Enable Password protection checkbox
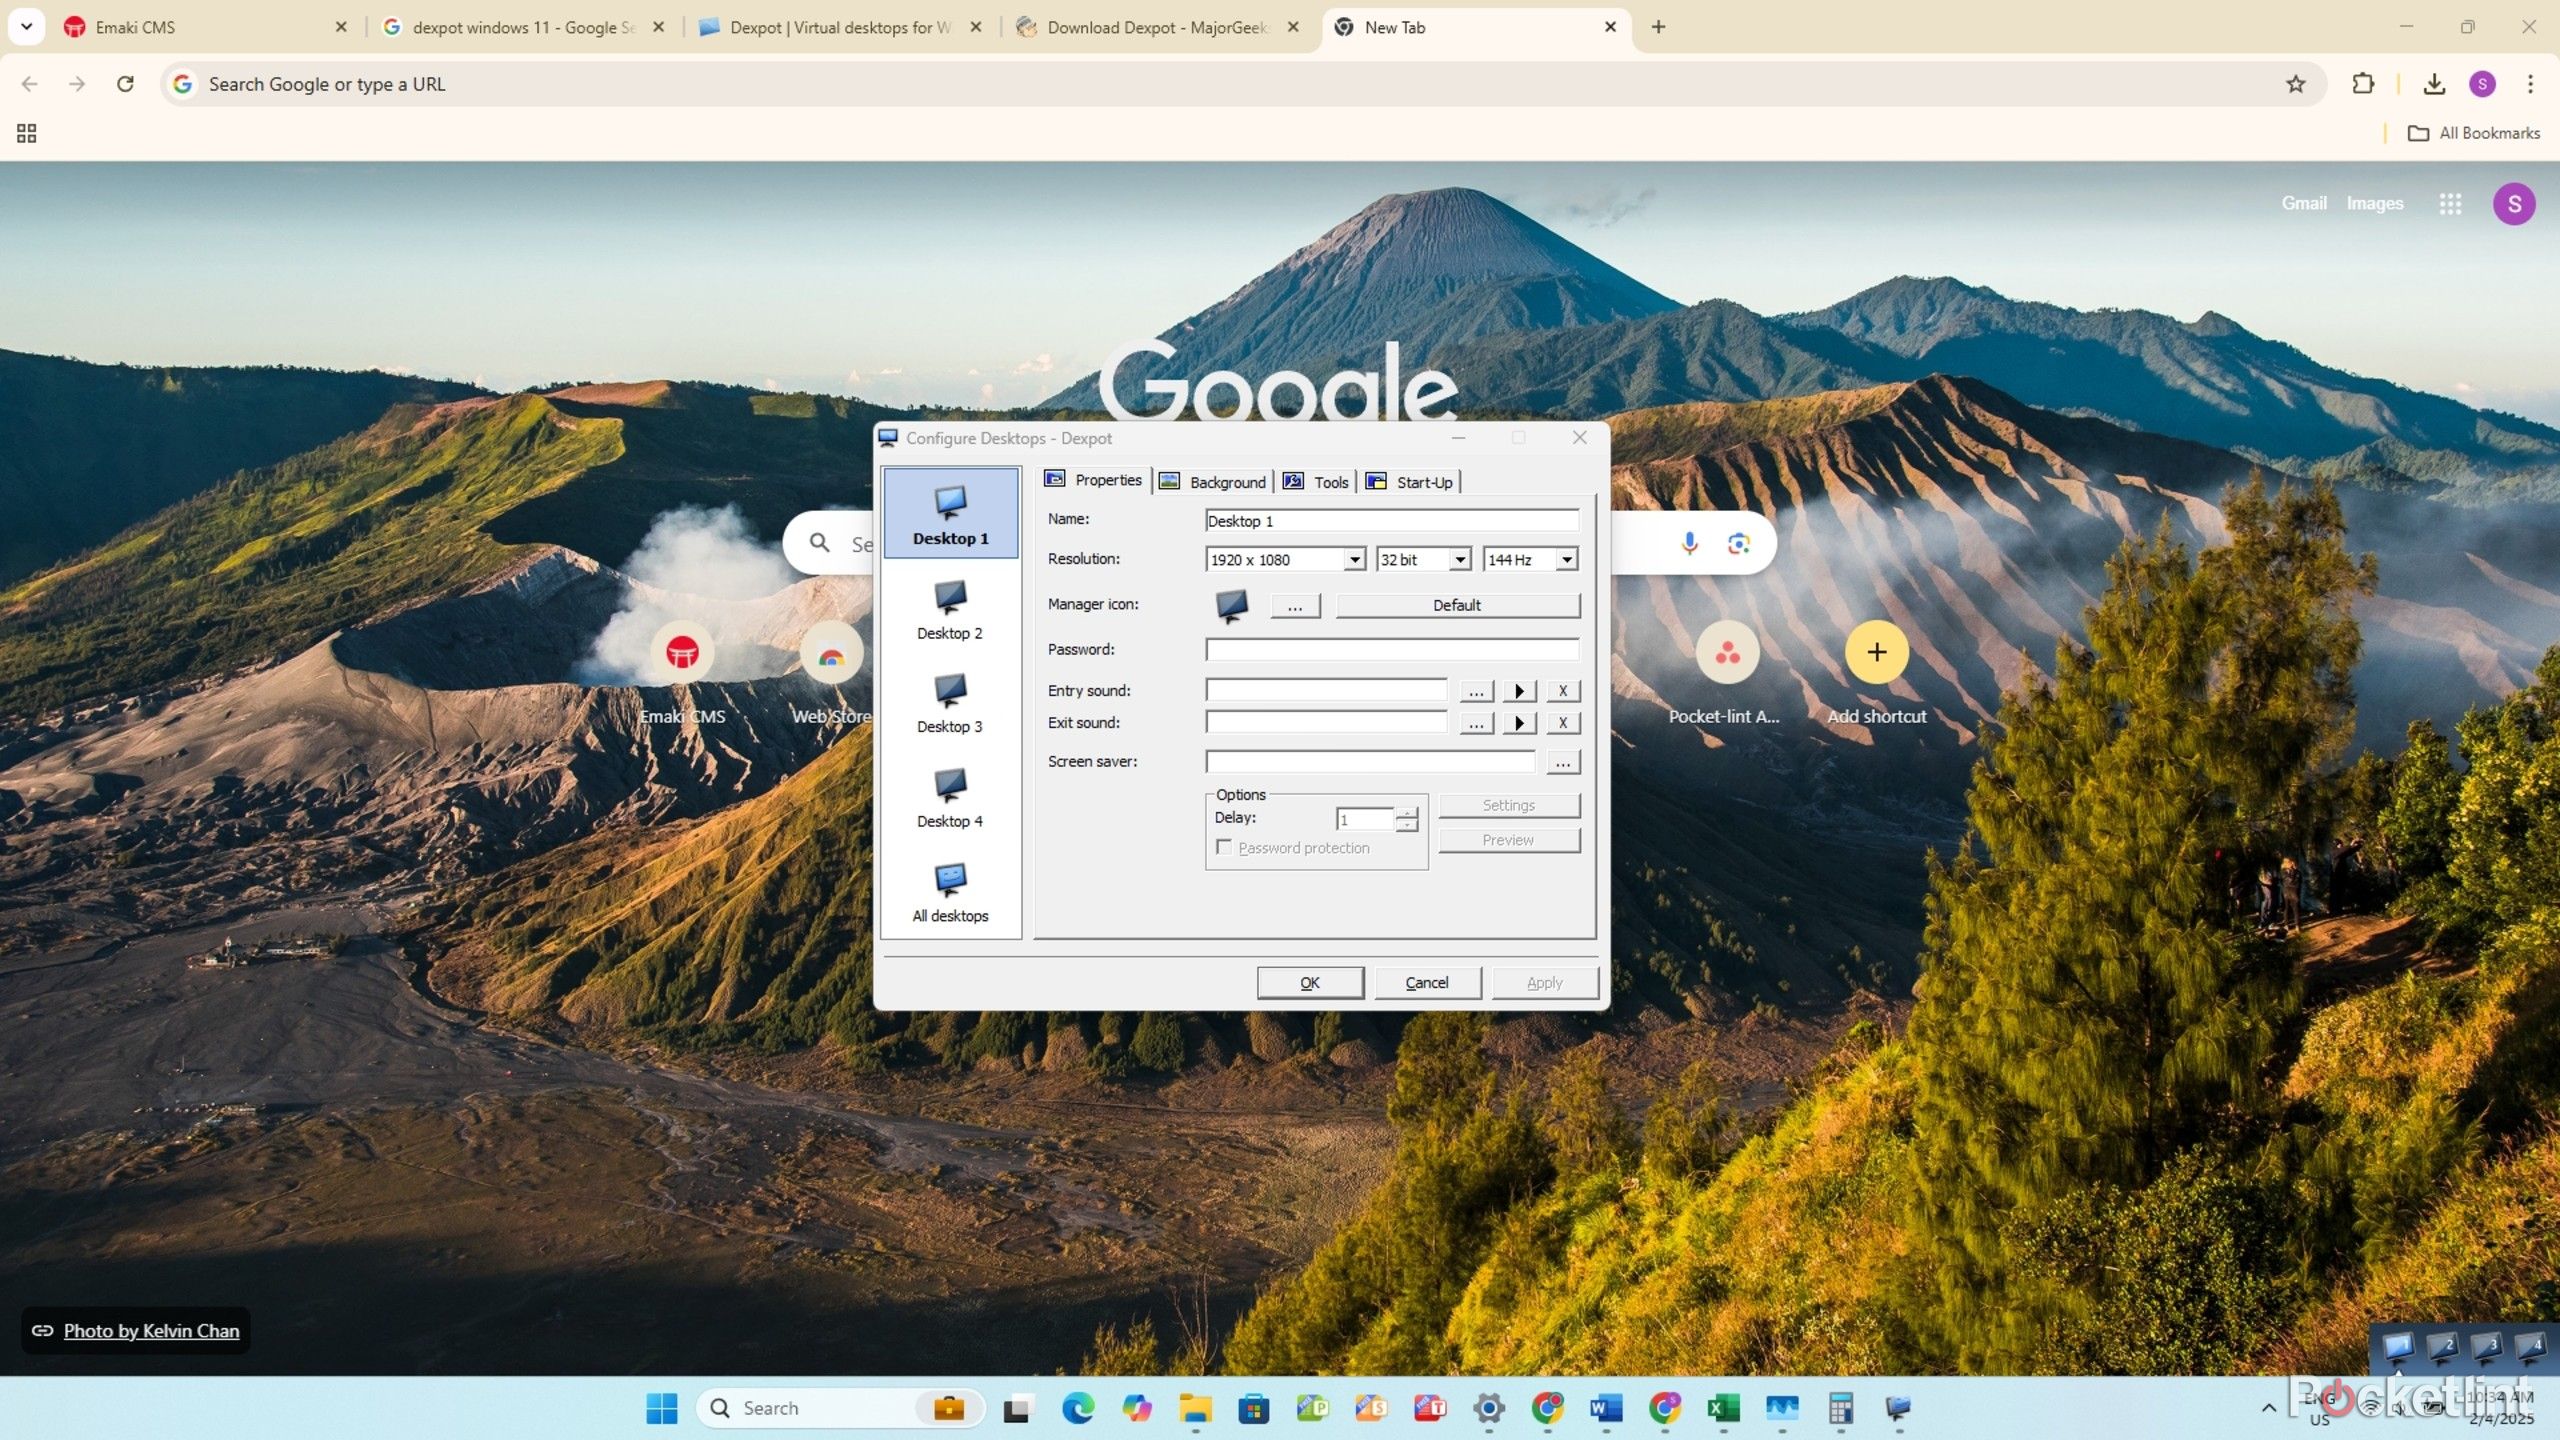The width and height of the screenshot is (2560, 1440). tap(1224, 847)
